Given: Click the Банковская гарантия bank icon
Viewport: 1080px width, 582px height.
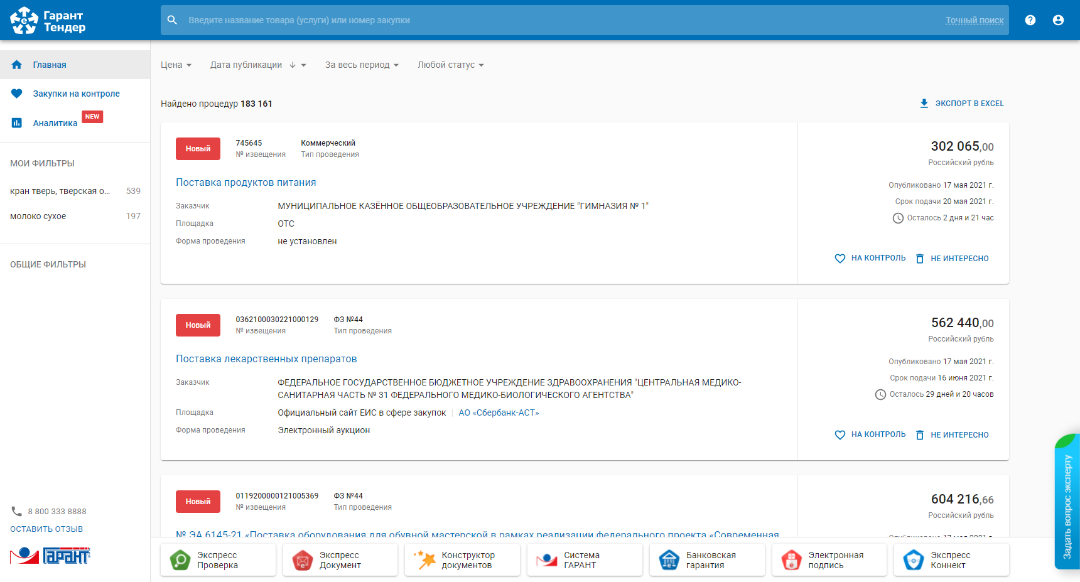Looking at the screenshot, I should (x=669, y=560).
